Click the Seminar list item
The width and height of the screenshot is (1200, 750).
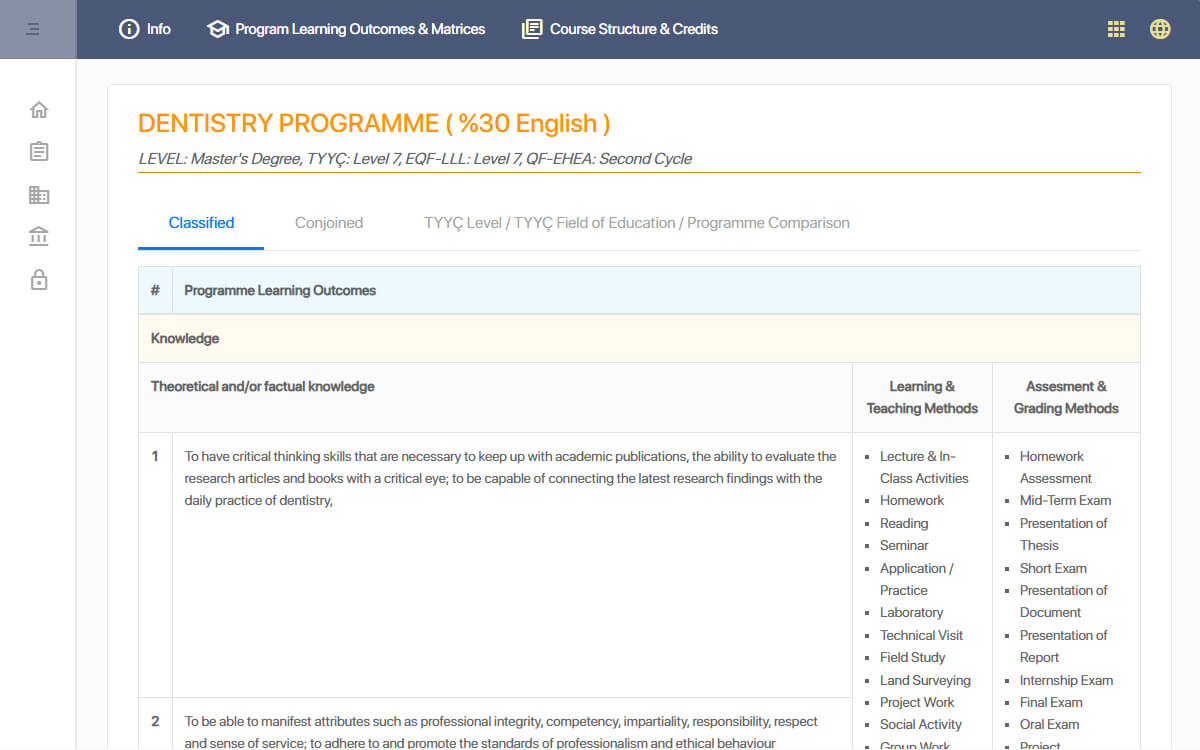tap(904, 545)
